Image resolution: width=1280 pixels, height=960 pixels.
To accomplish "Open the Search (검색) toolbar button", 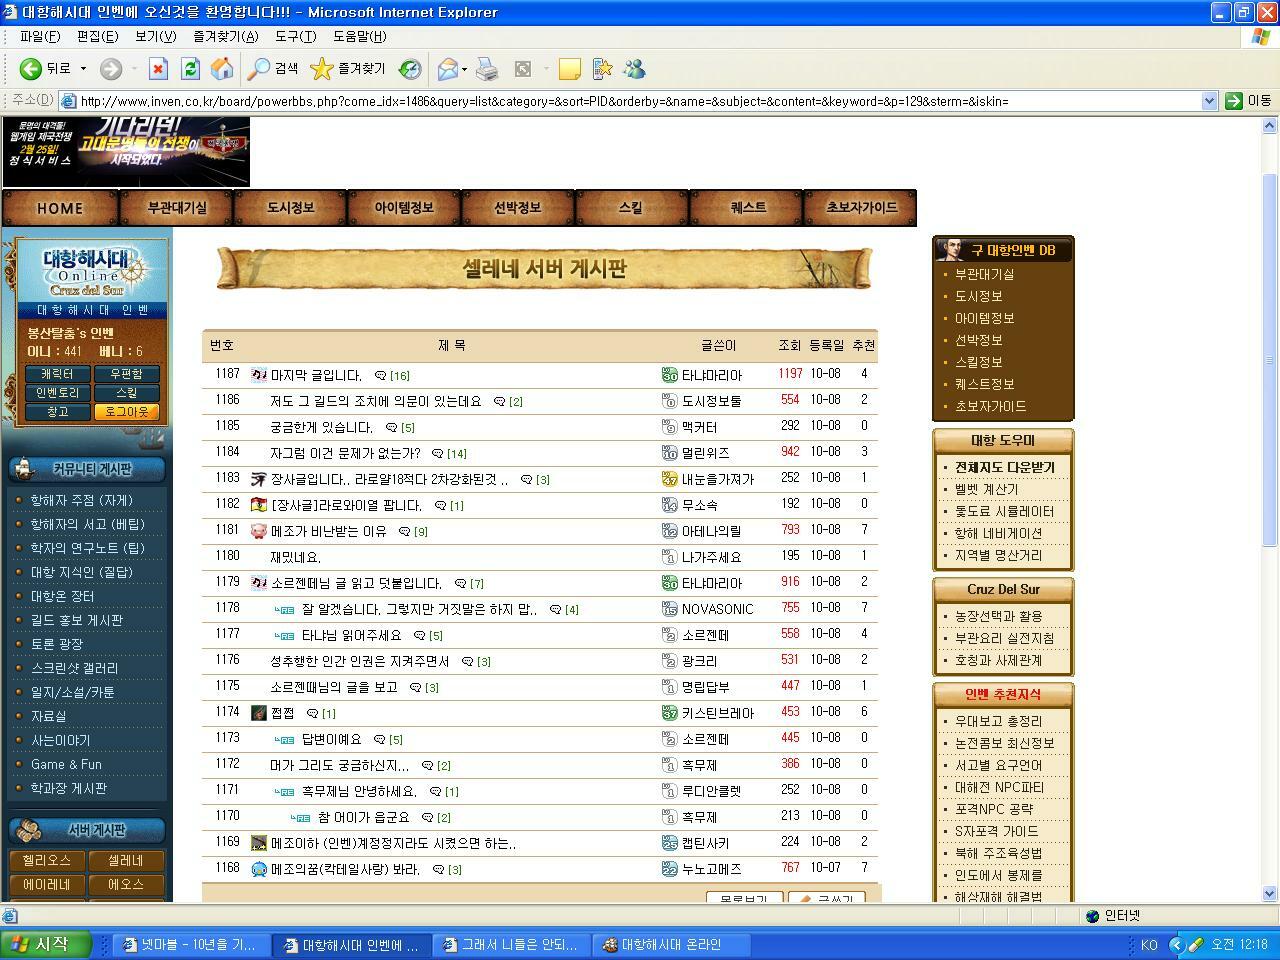I will (274, 69).
